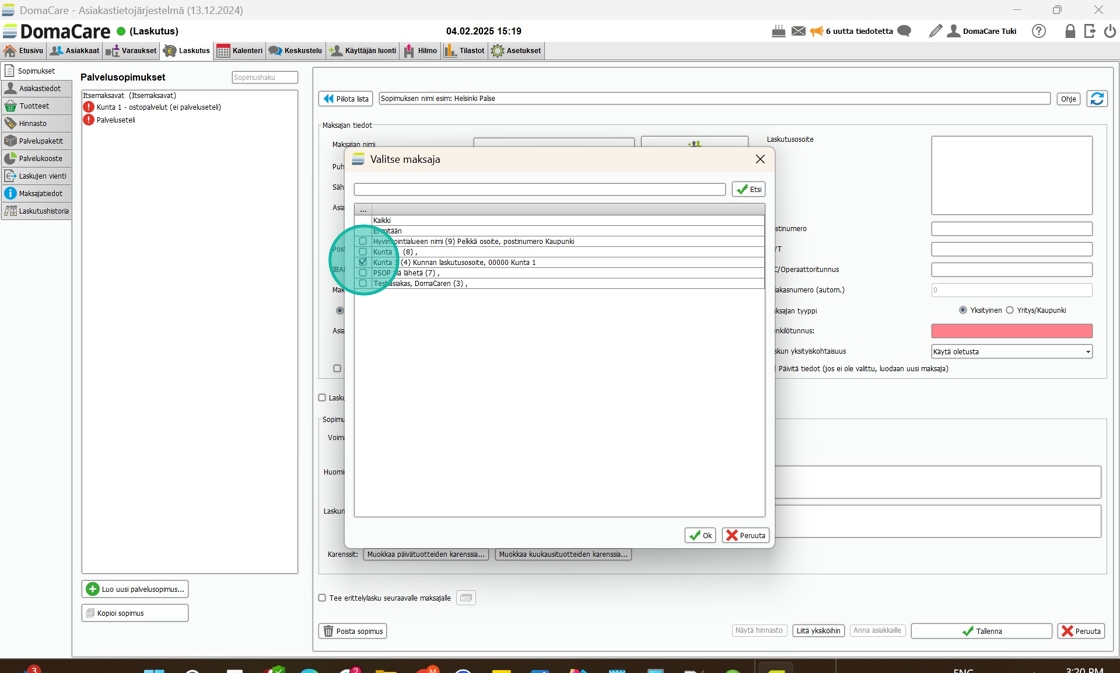Open Tuotteet basket in sidebar
1120x673 pixels.
(36, 106)
